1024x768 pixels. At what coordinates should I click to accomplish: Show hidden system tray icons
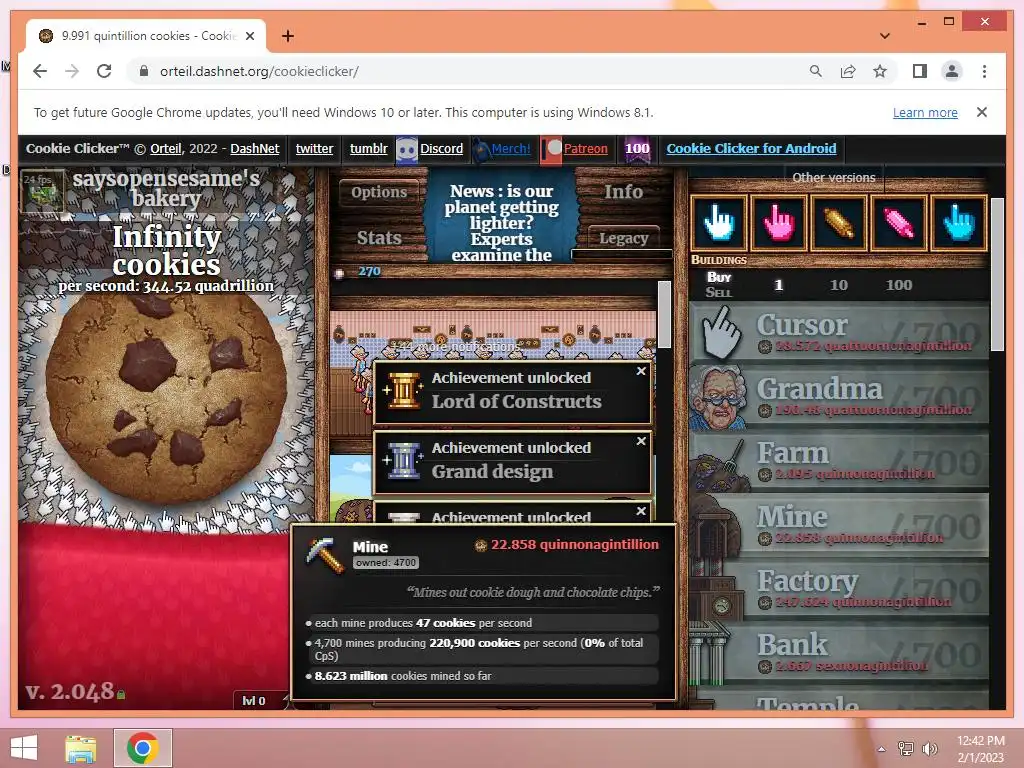881,749
